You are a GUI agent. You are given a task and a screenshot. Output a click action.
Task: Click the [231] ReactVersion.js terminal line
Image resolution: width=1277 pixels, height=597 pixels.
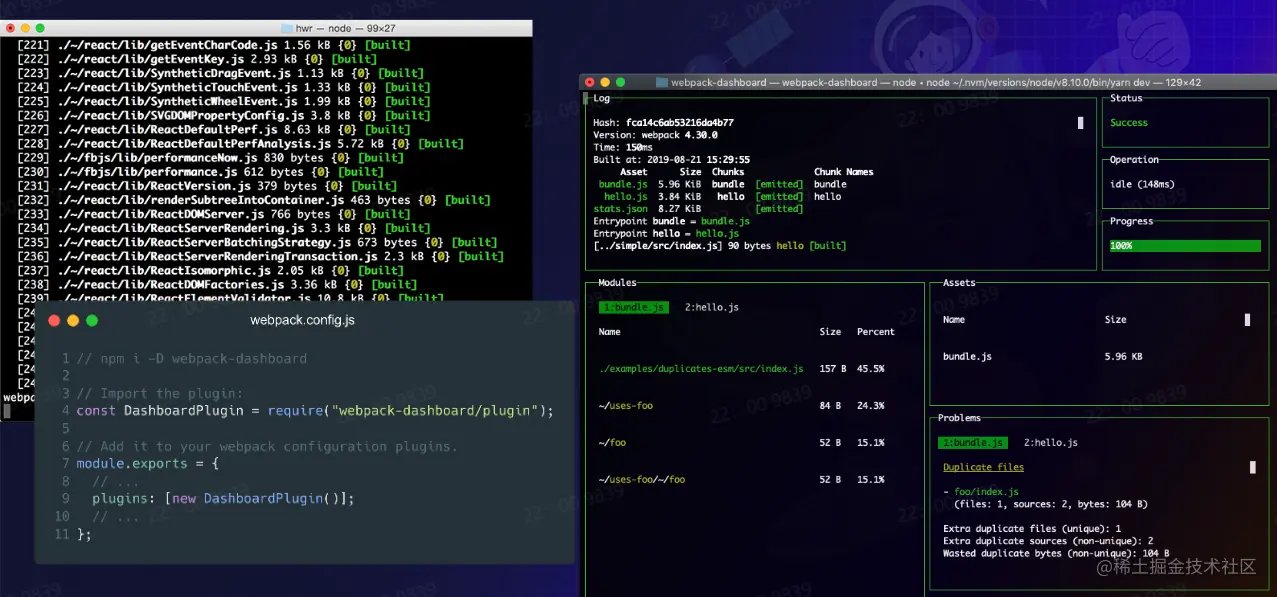pos(207,186)
